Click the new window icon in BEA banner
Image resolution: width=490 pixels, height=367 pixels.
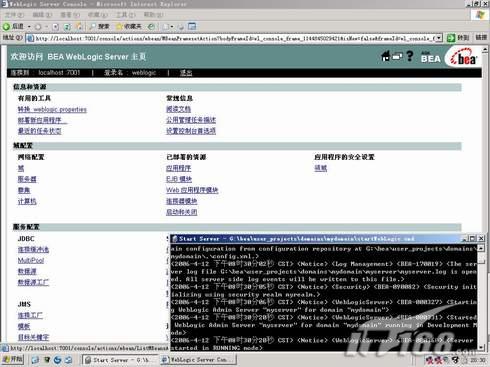coord(397,57)
